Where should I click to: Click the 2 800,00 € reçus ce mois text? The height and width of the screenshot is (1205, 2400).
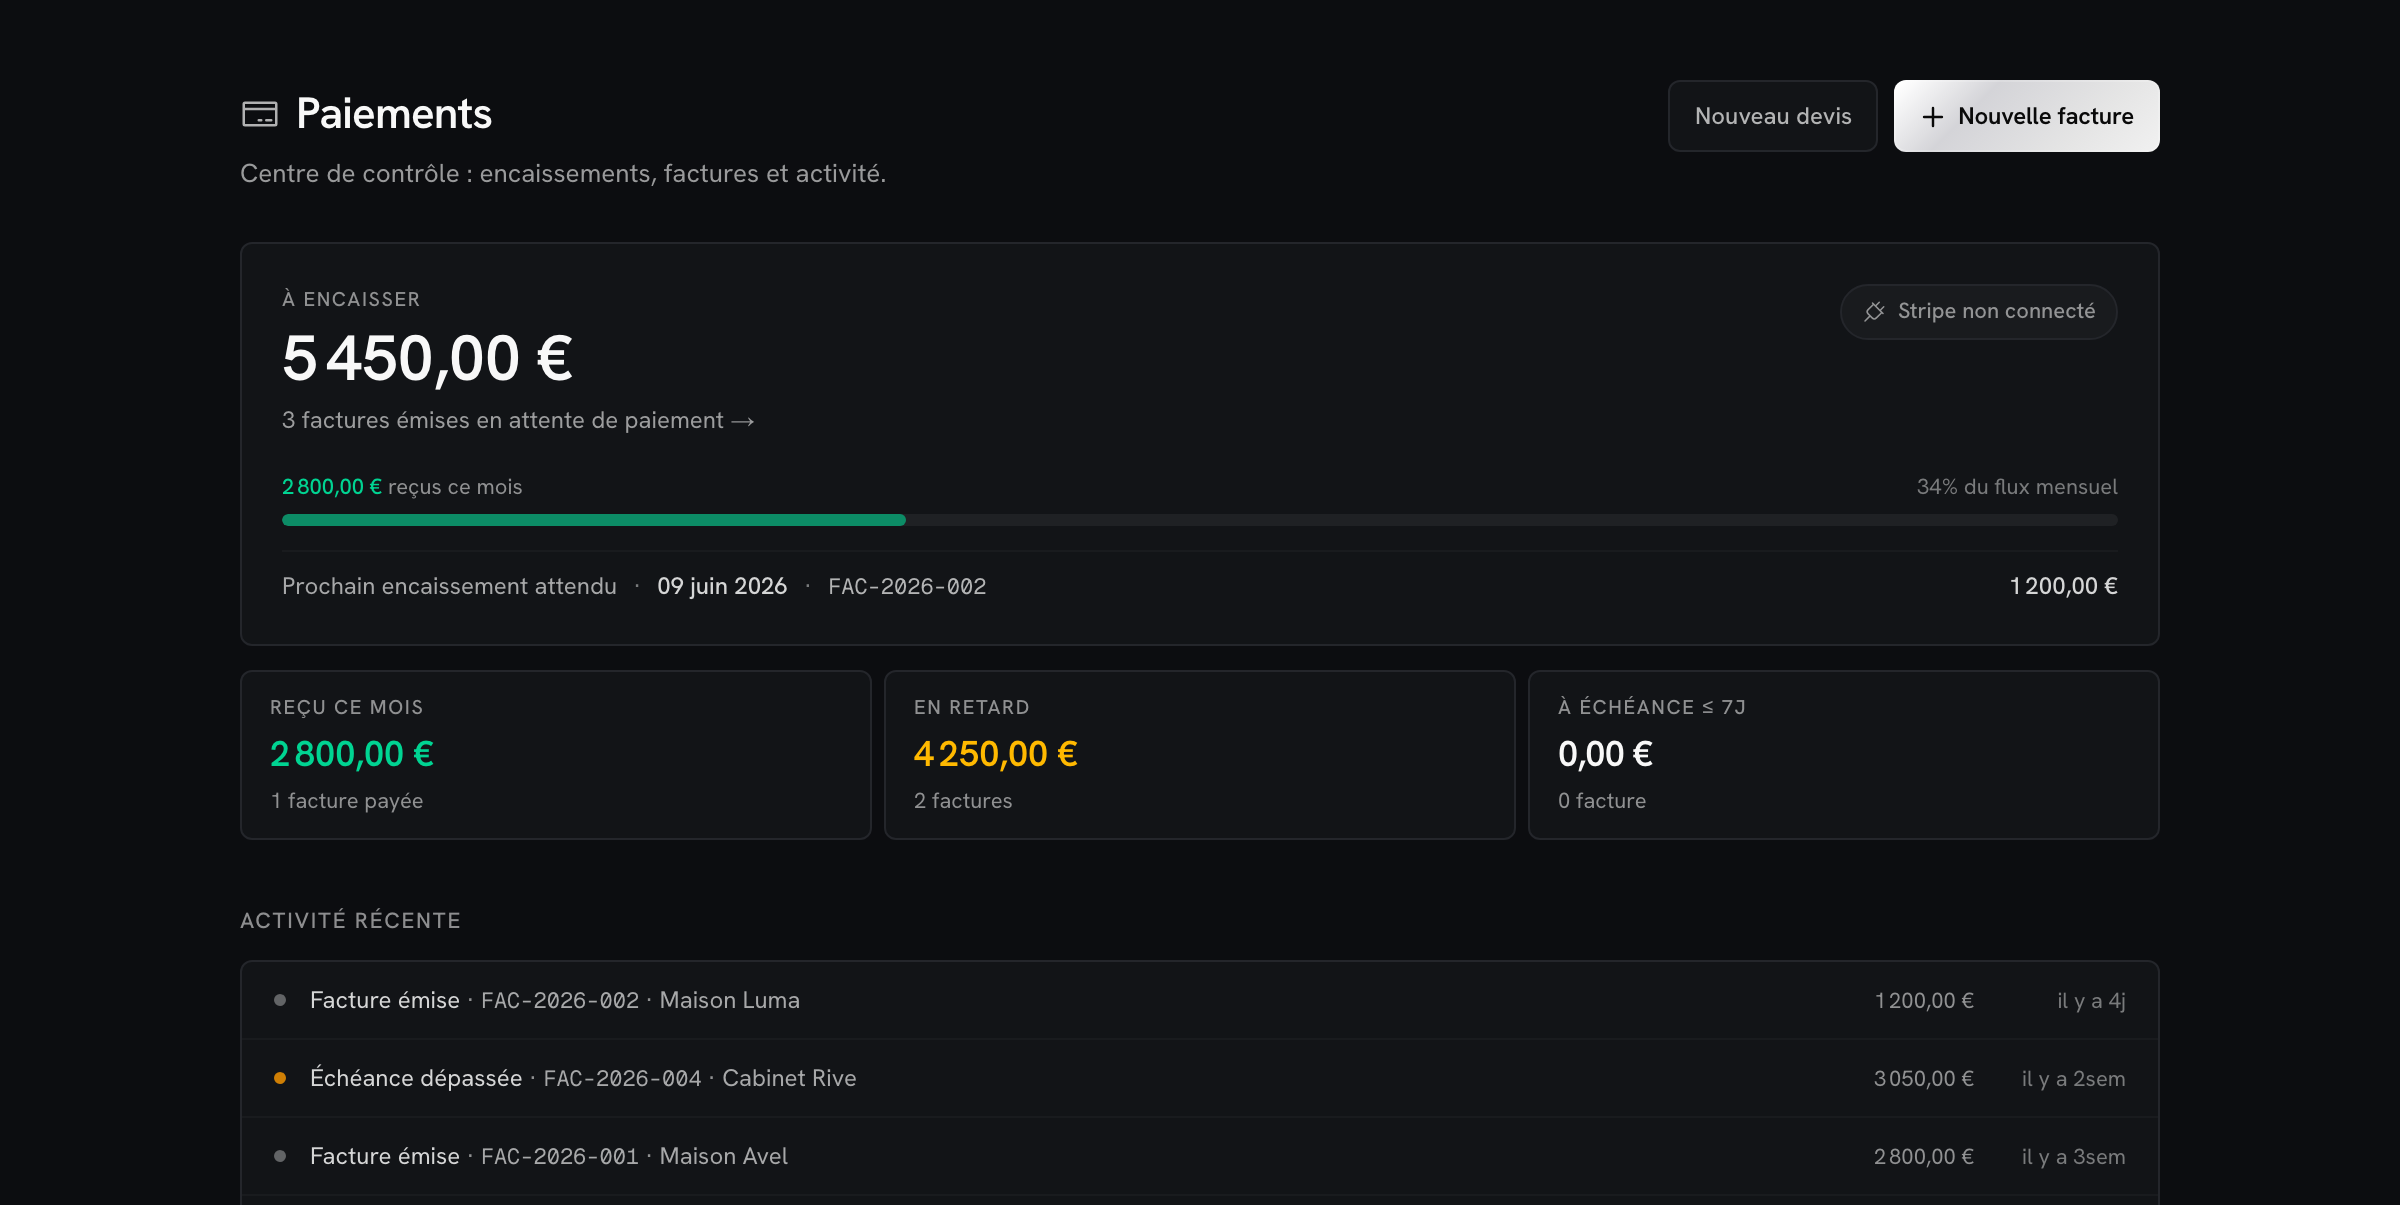click(402, 487)
